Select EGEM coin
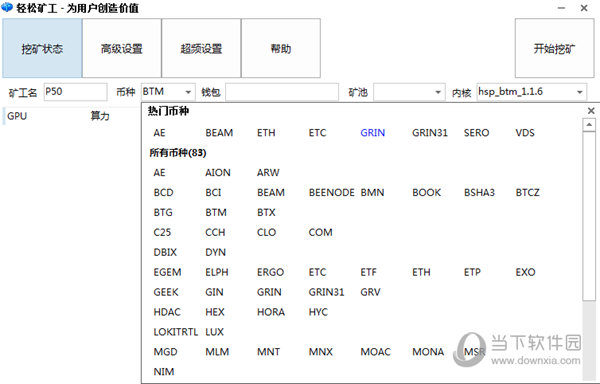 tap(167, 272)
